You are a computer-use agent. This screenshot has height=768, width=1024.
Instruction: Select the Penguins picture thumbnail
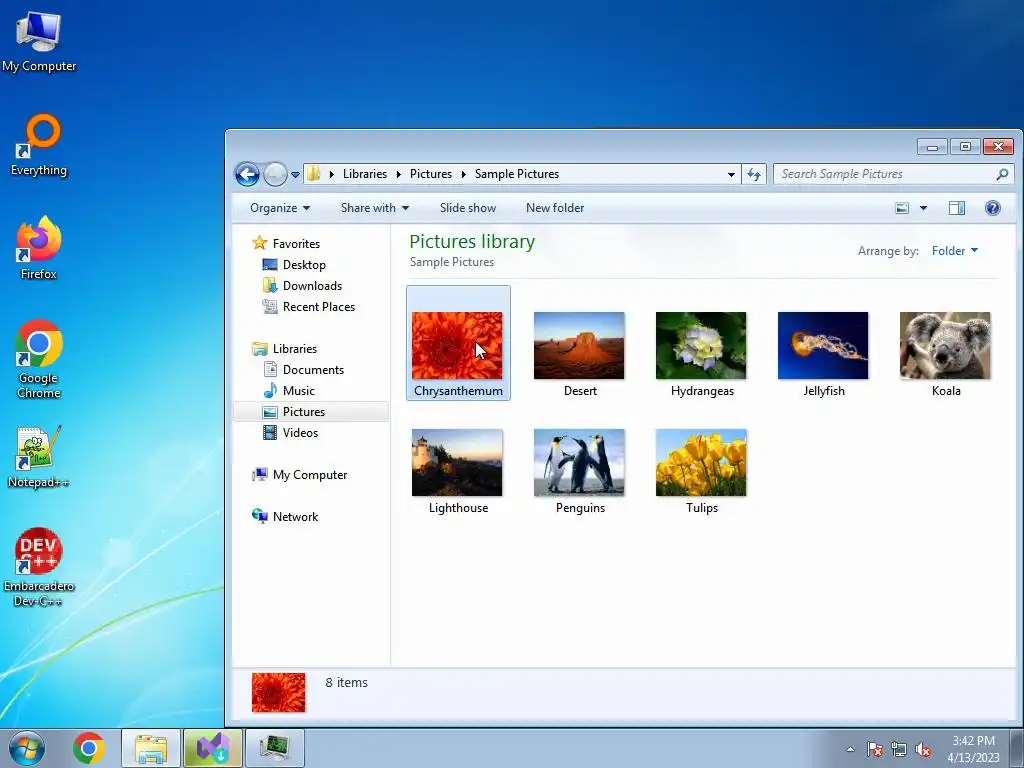click(579, 462)
